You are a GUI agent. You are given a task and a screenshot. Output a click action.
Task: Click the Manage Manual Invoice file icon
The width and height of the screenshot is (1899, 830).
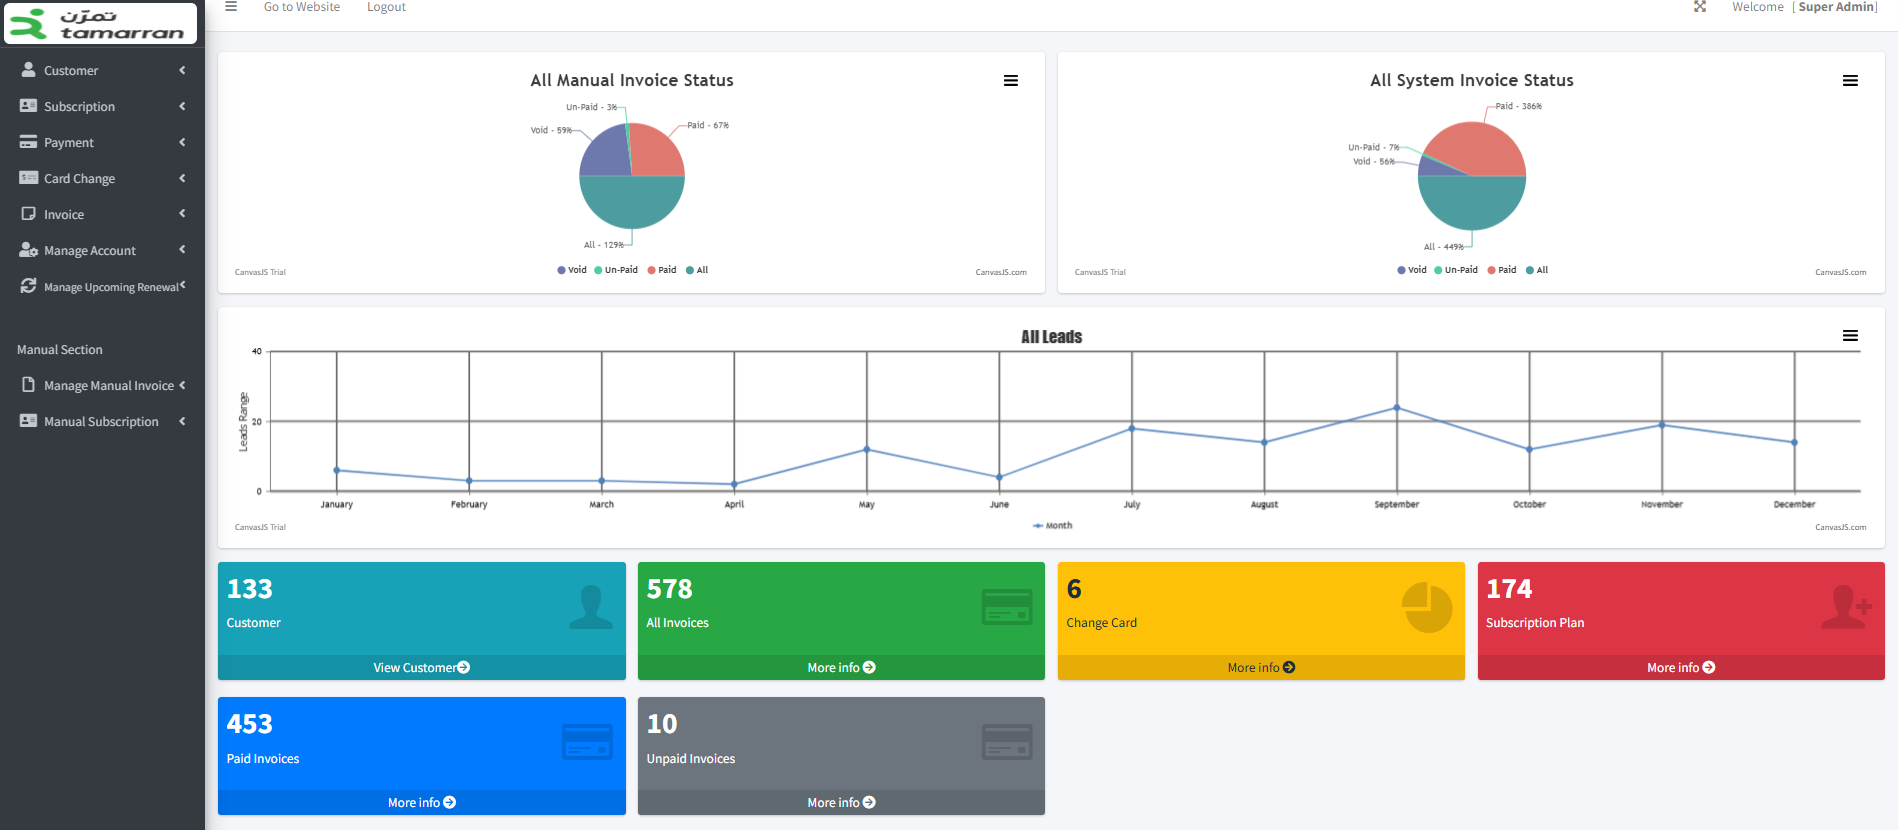pyautogui.click(x=28, y=385)
